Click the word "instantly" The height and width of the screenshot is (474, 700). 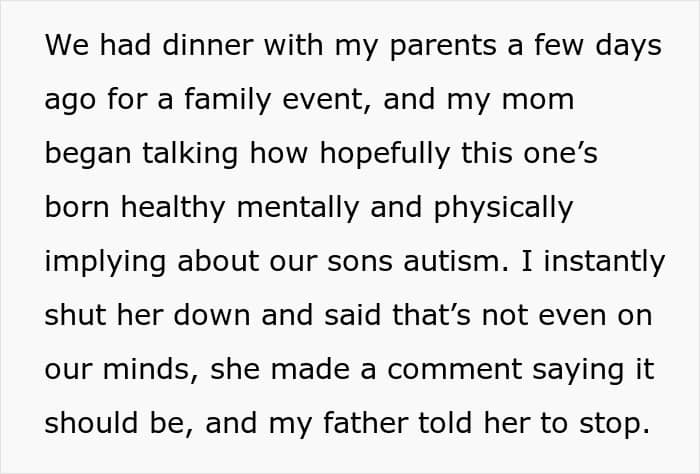(604, 263)
